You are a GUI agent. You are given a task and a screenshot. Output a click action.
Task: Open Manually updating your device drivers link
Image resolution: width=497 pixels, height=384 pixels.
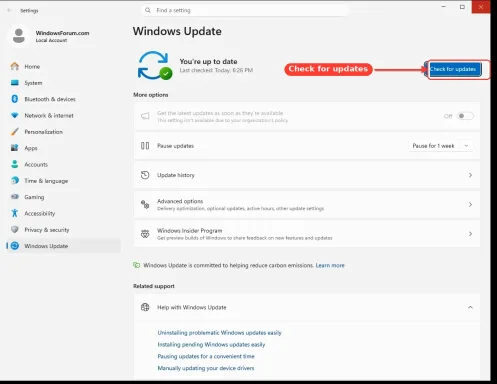tap(206, 368)
